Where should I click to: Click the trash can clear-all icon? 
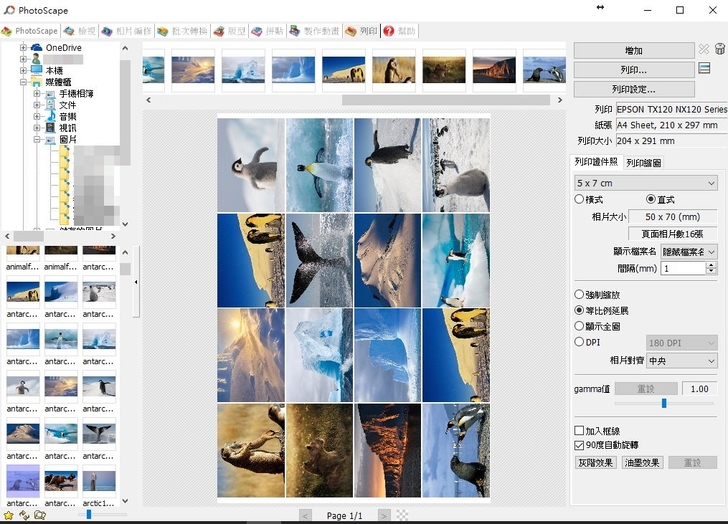click(x=719, y=49)
